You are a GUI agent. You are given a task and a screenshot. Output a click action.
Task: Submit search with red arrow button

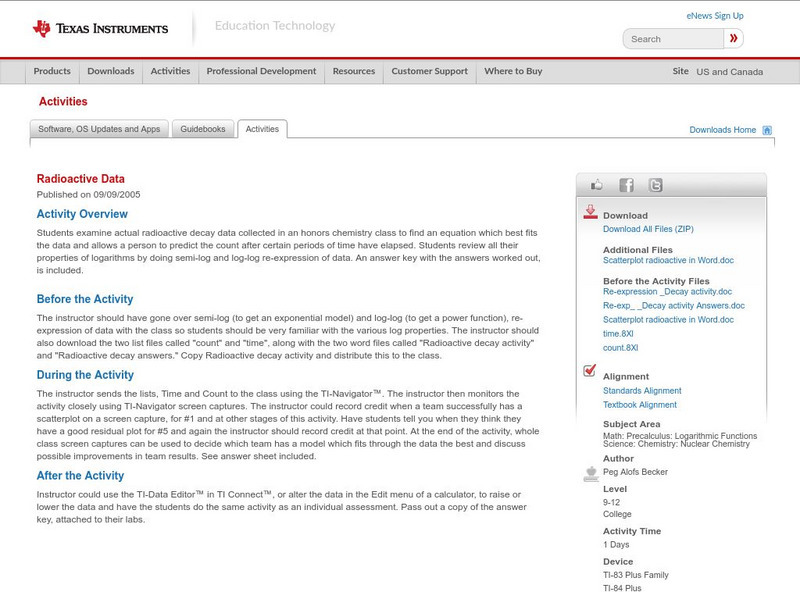click(x=733, y=38)
